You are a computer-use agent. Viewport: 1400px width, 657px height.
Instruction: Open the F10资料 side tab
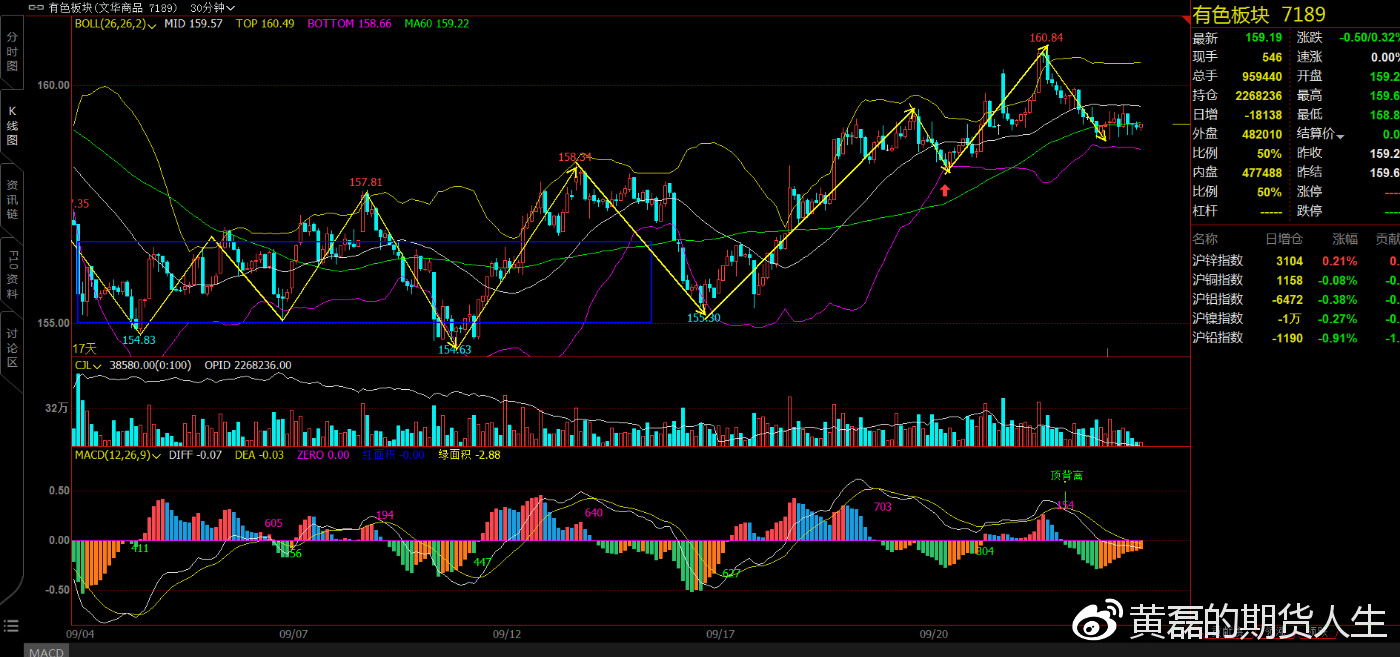pyautogui.click(x=13, y=268)
